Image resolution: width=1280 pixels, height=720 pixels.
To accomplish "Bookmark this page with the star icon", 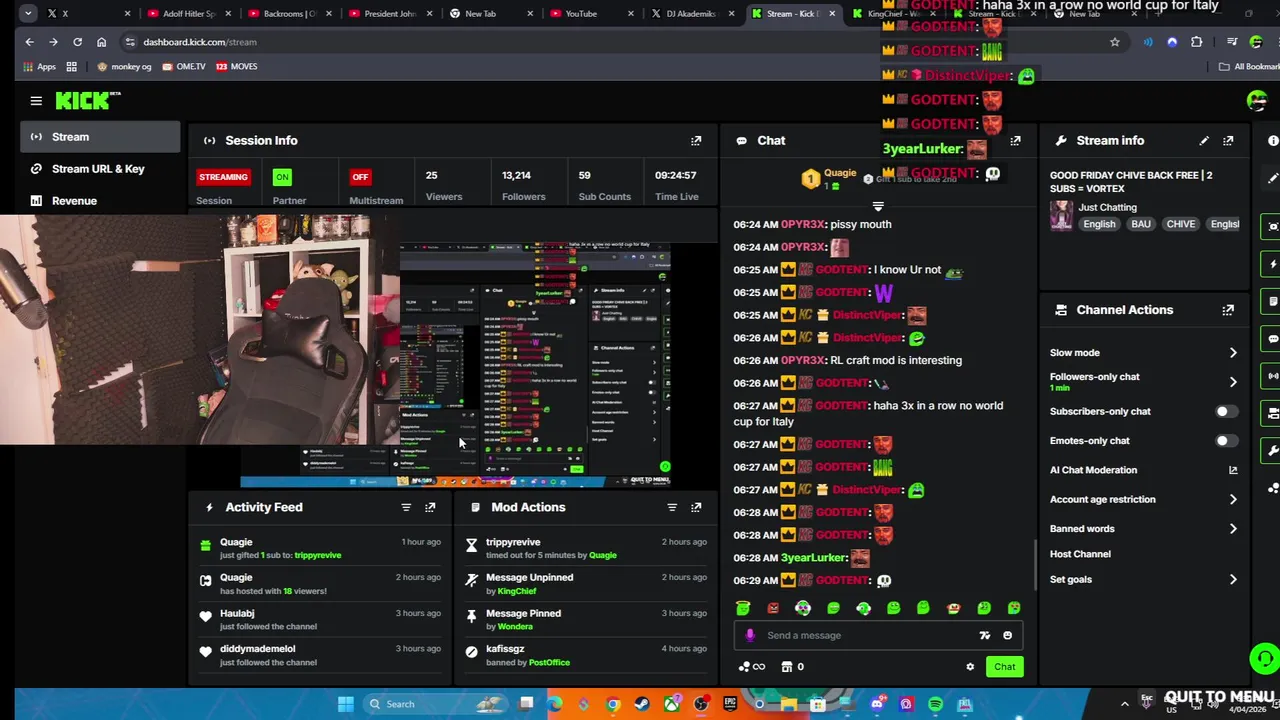I will [1115, 42].
